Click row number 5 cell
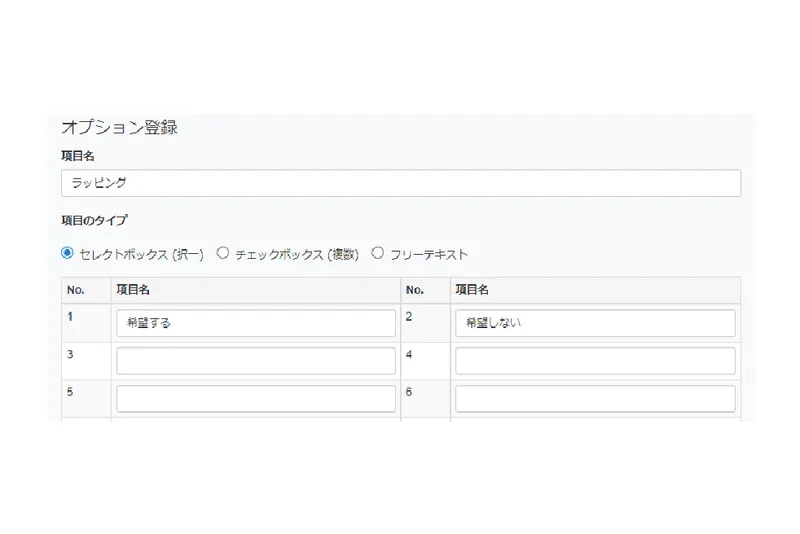 pyautogui.click(x=86, y=399)
